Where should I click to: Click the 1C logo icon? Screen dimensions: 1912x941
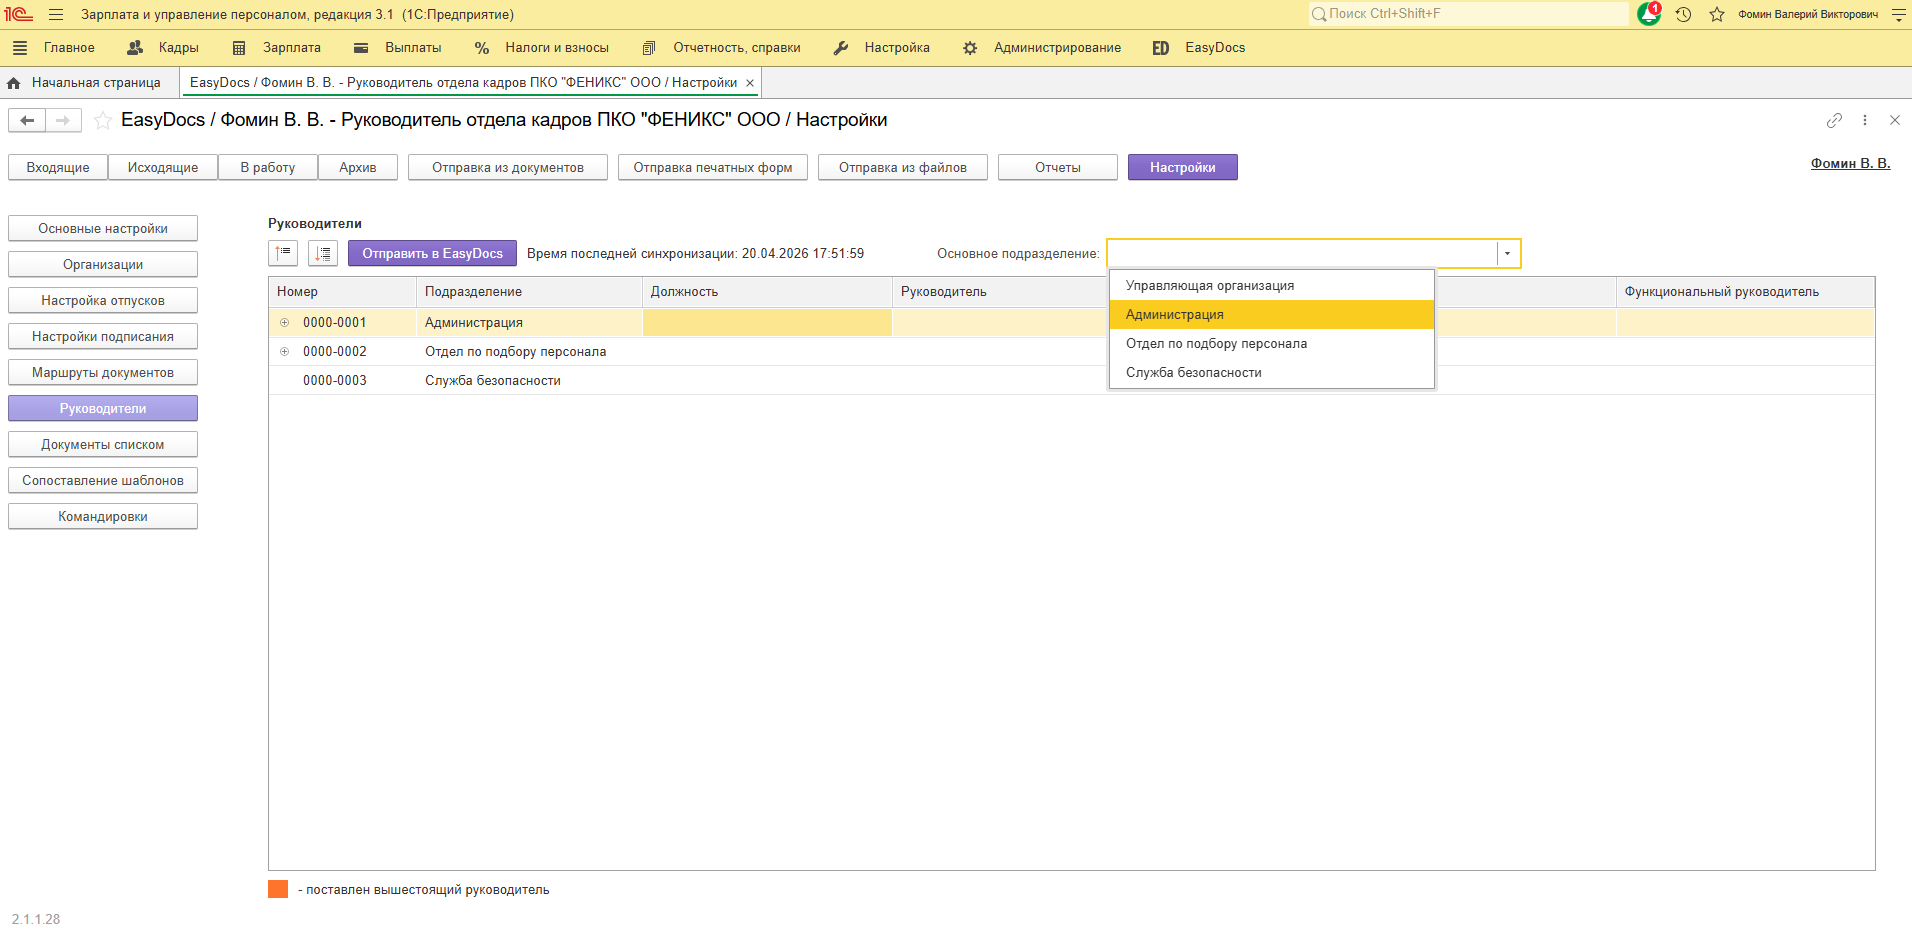(19, 14)
